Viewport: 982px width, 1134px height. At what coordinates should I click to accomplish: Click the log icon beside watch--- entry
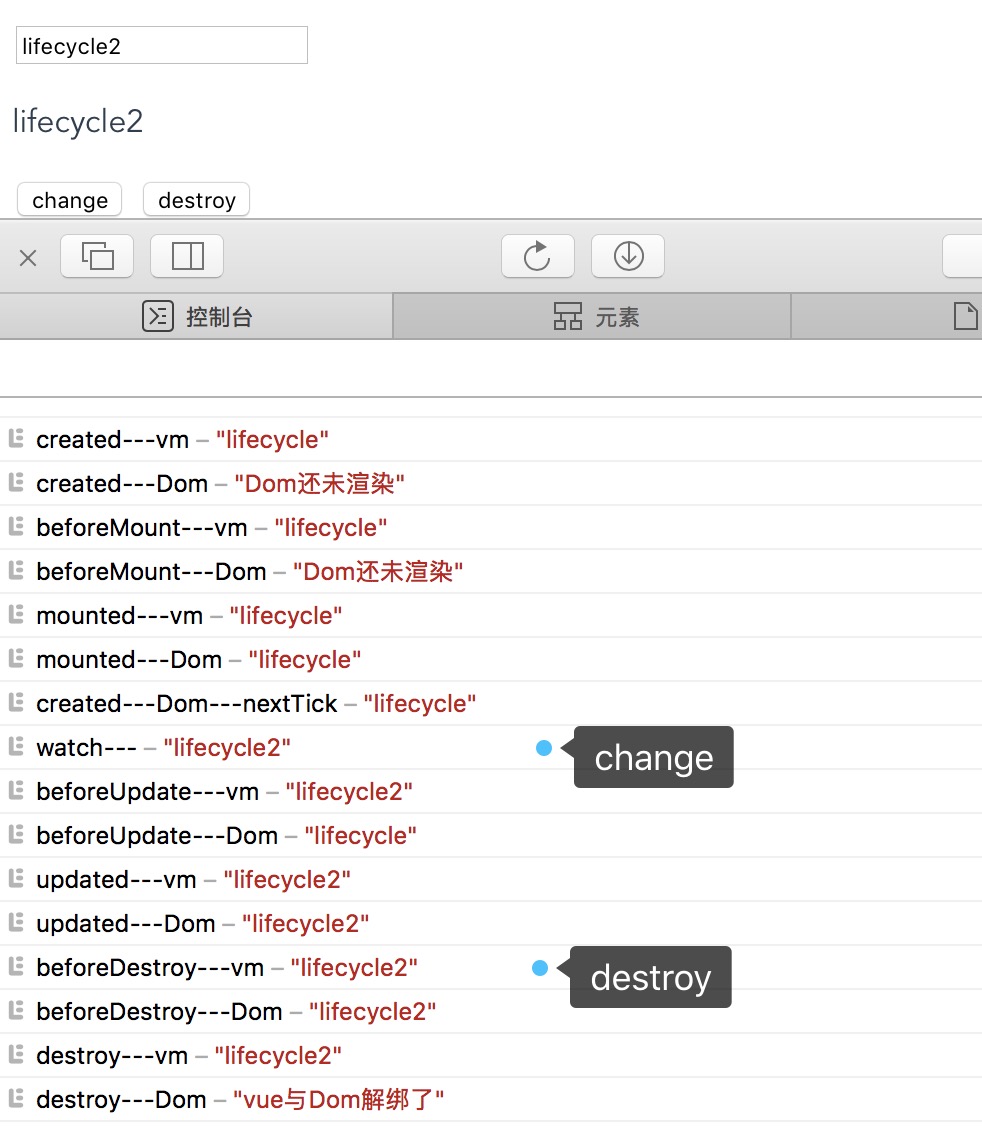tap(16, 747)
